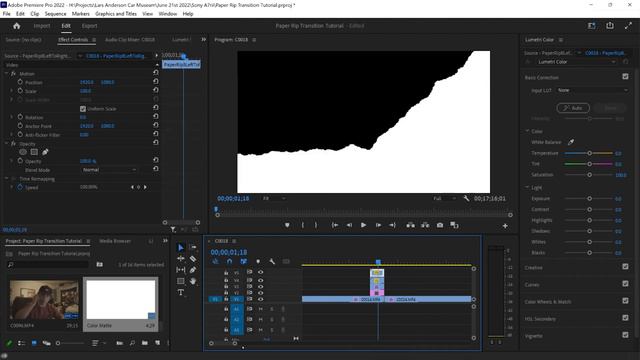Adjust the Saturation slider handle
The width and height of the screenshot is (640, 360).
(589, 175)
